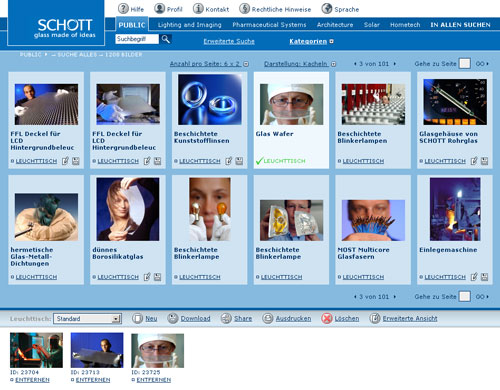Image resolution: width=500 pixels, height=390 pixels.
Task: Add Einlegemaschine to Leuchttisch
Action: click(445, 277)
